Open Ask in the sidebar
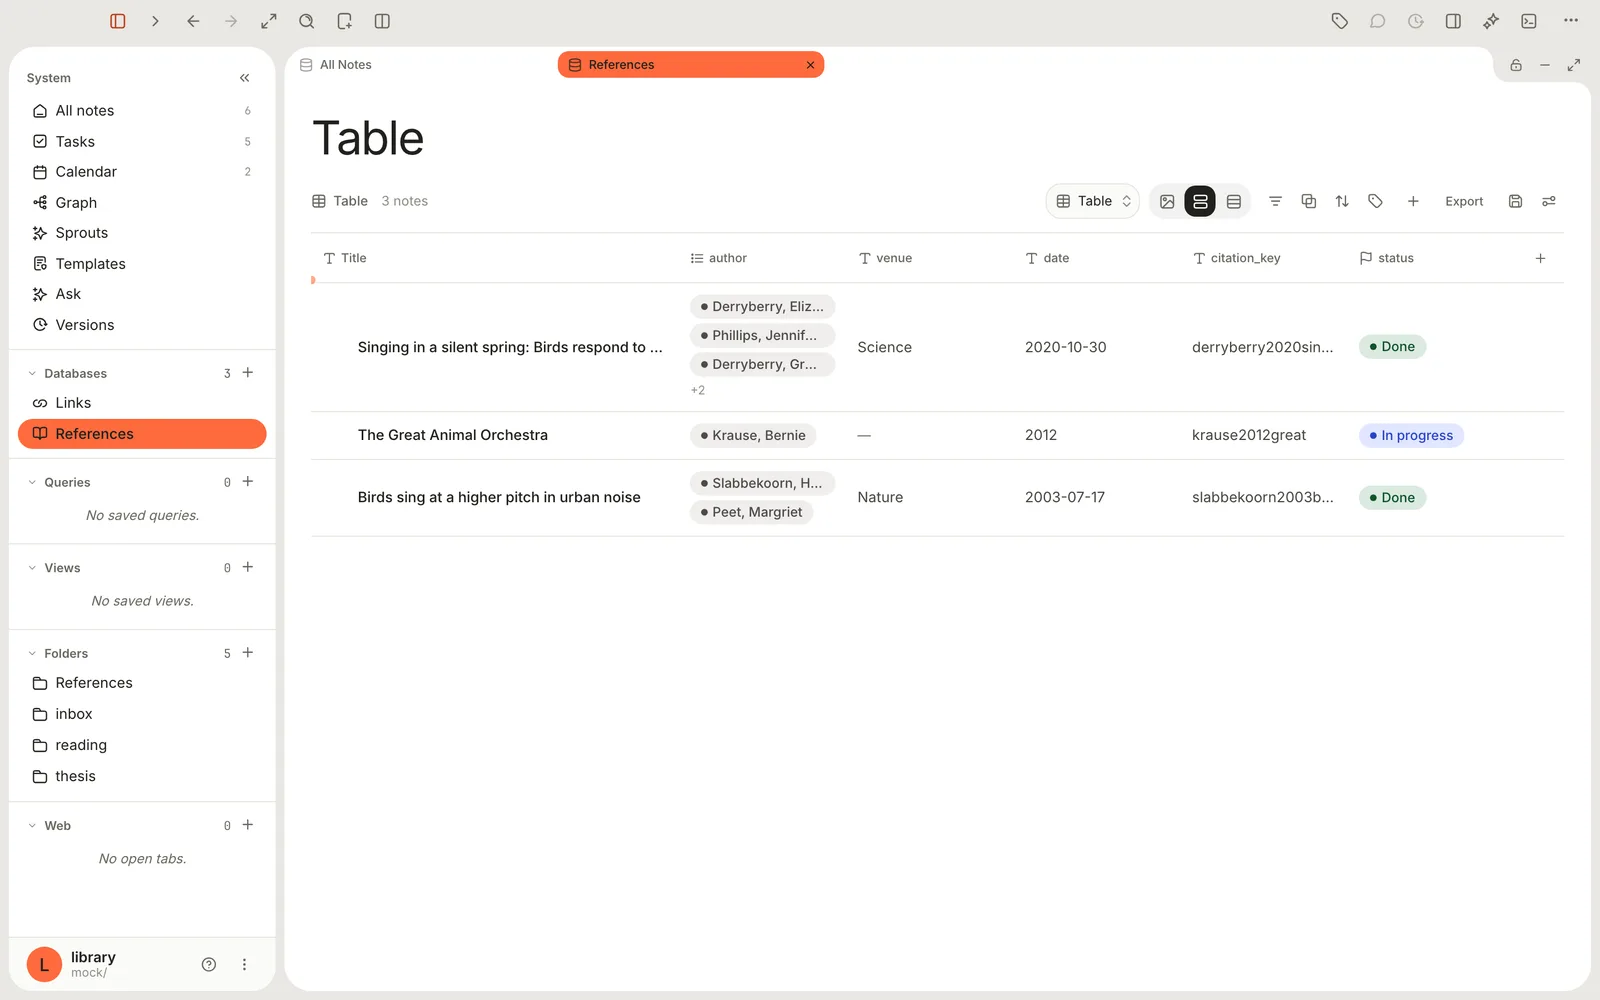 142,294
